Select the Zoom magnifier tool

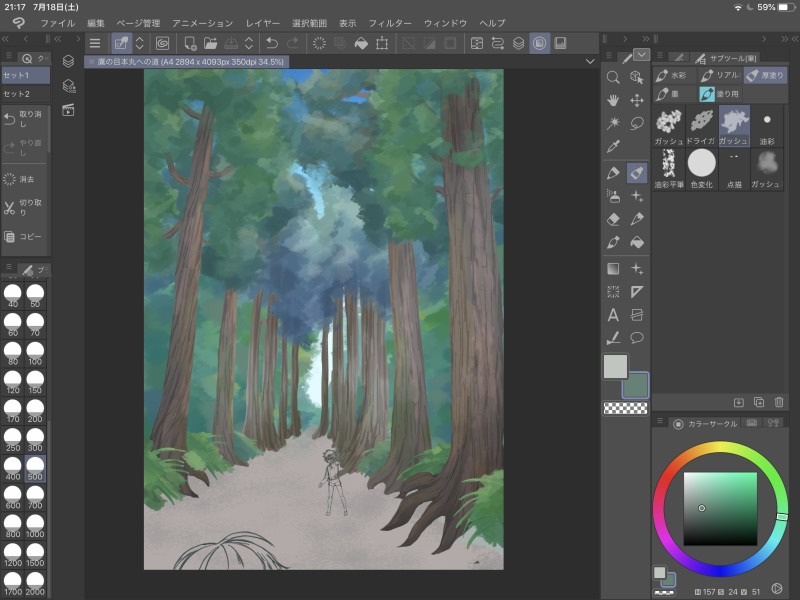pos(613,78)
